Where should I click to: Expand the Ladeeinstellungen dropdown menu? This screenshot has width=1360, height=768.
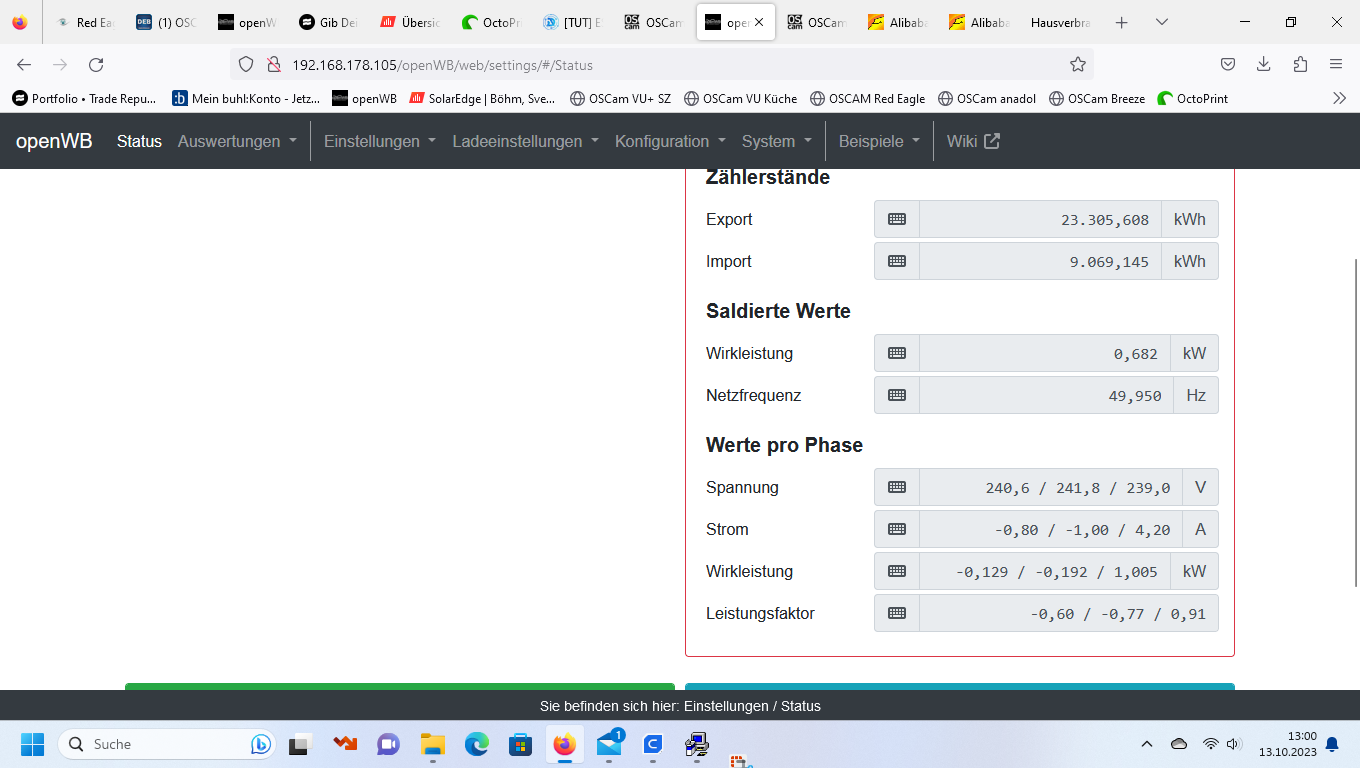point(526,141)
